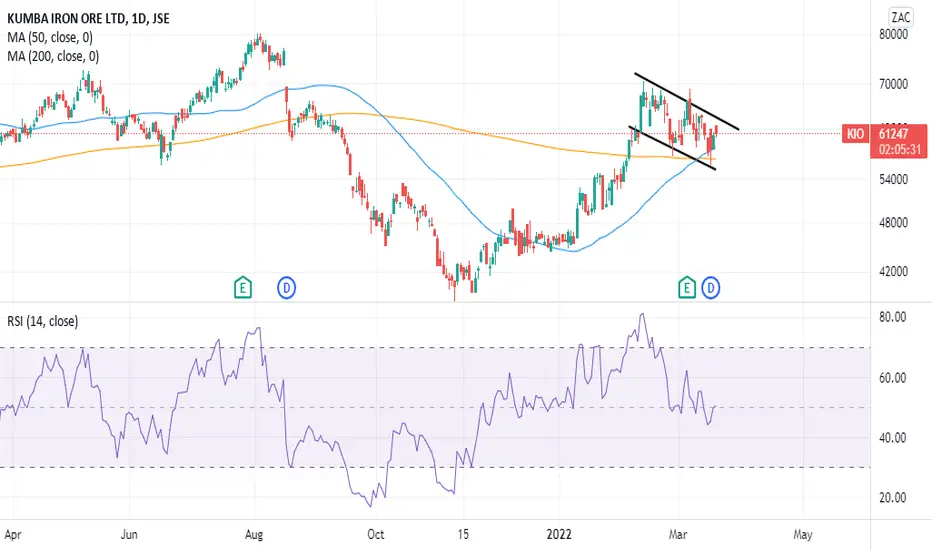Click the Mar date axis label

pos(678,535)
